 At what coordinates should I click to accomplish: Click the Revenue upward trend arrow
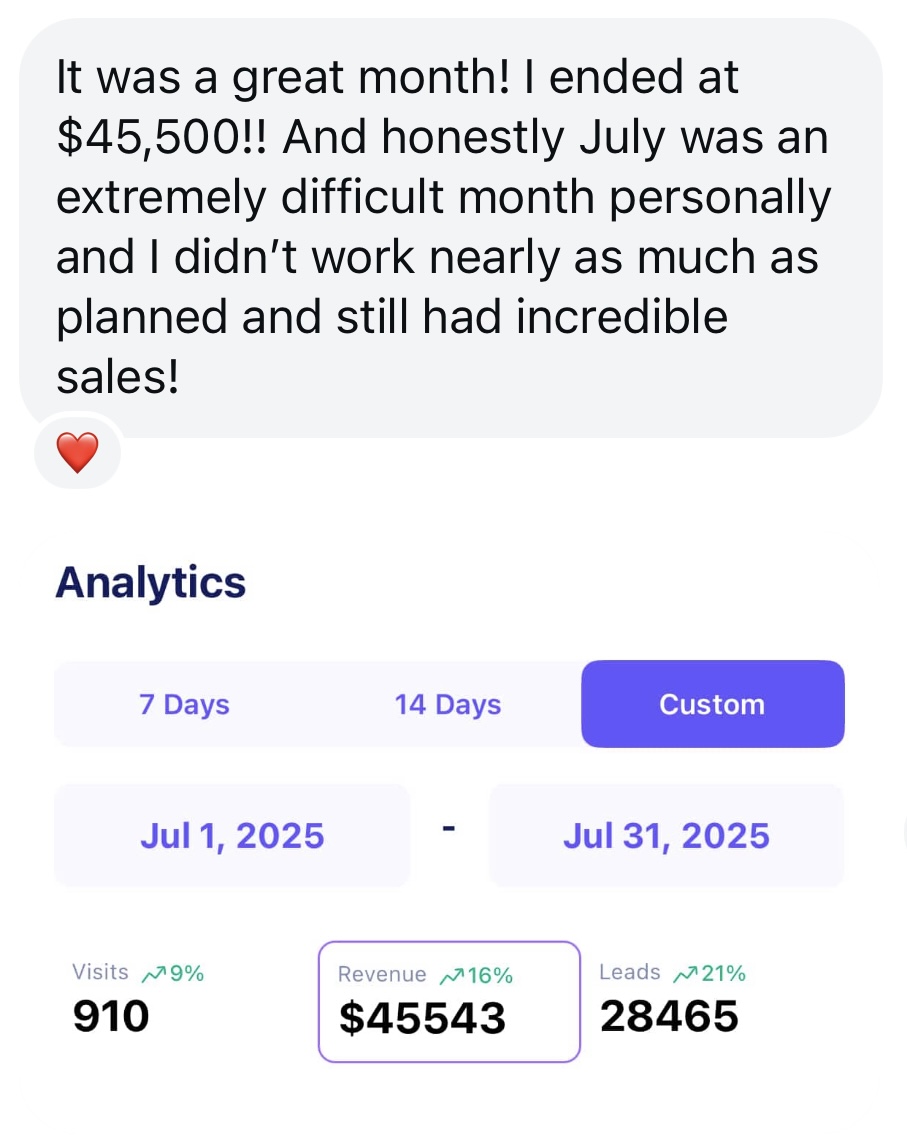(452, 976)
